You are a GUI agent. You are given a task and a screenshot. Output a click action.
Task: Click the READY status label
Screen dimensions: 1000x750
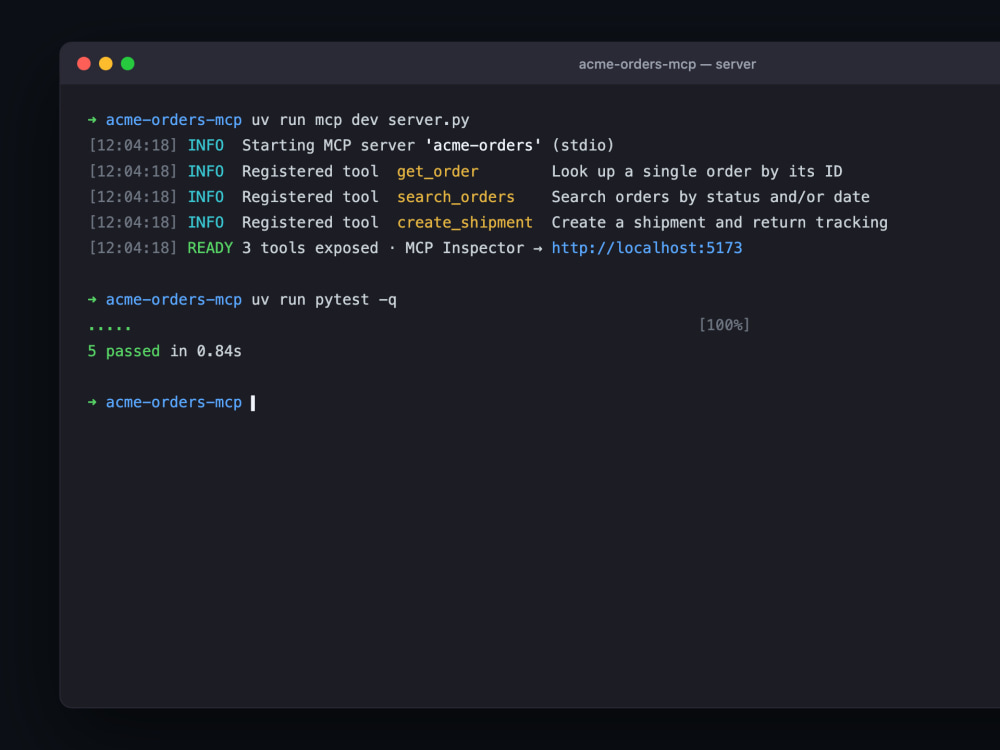click(210, 248)
